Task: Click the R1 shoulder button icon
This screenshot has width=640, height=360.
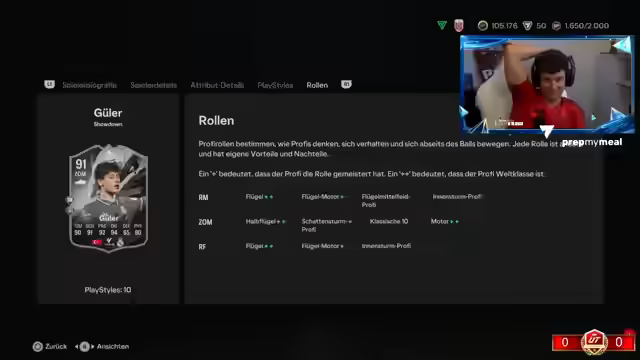Action: click(346, 84)
